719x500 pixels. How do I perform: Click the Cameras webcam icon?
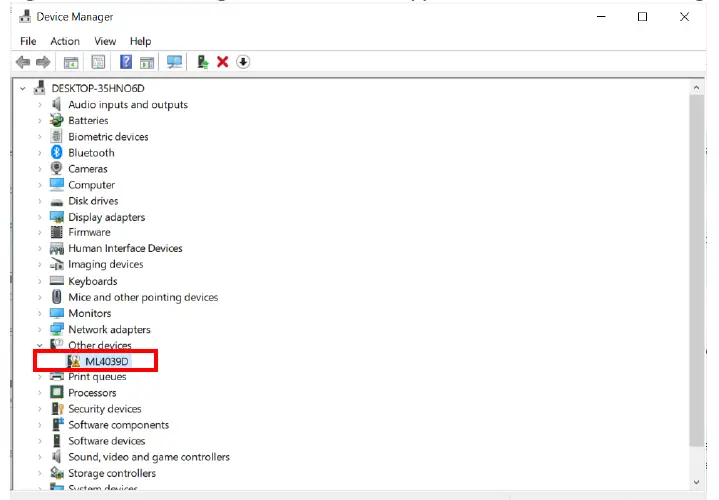point(56,168)
